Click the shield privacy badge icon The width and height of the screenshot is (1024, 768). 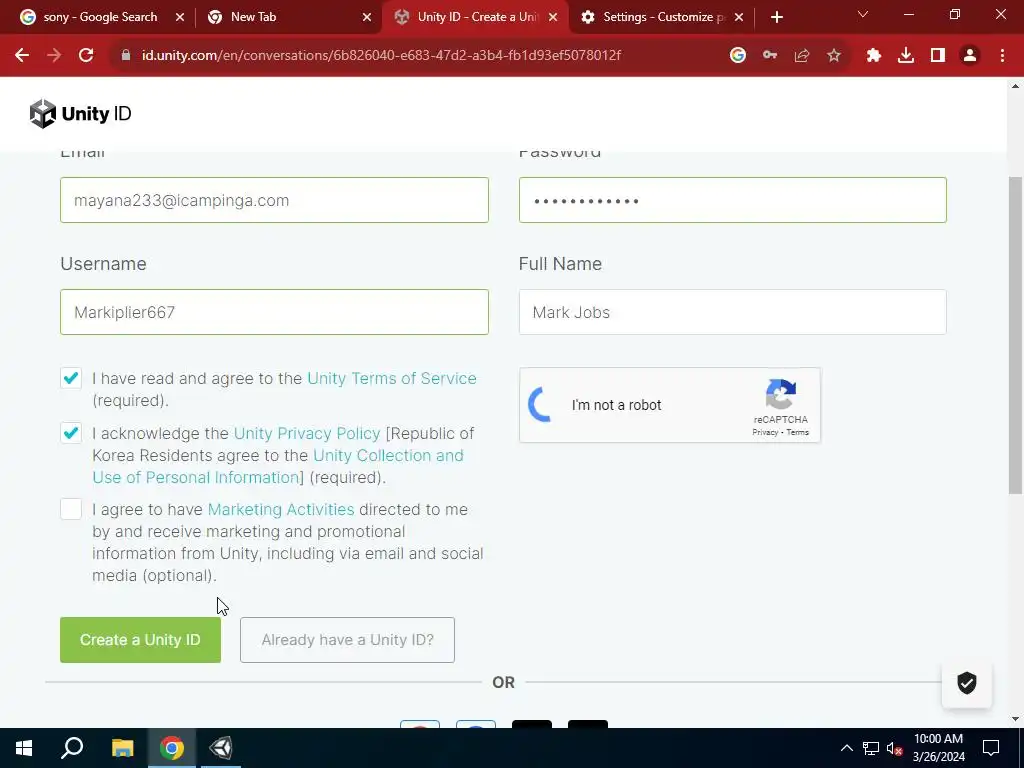[967, 683]
